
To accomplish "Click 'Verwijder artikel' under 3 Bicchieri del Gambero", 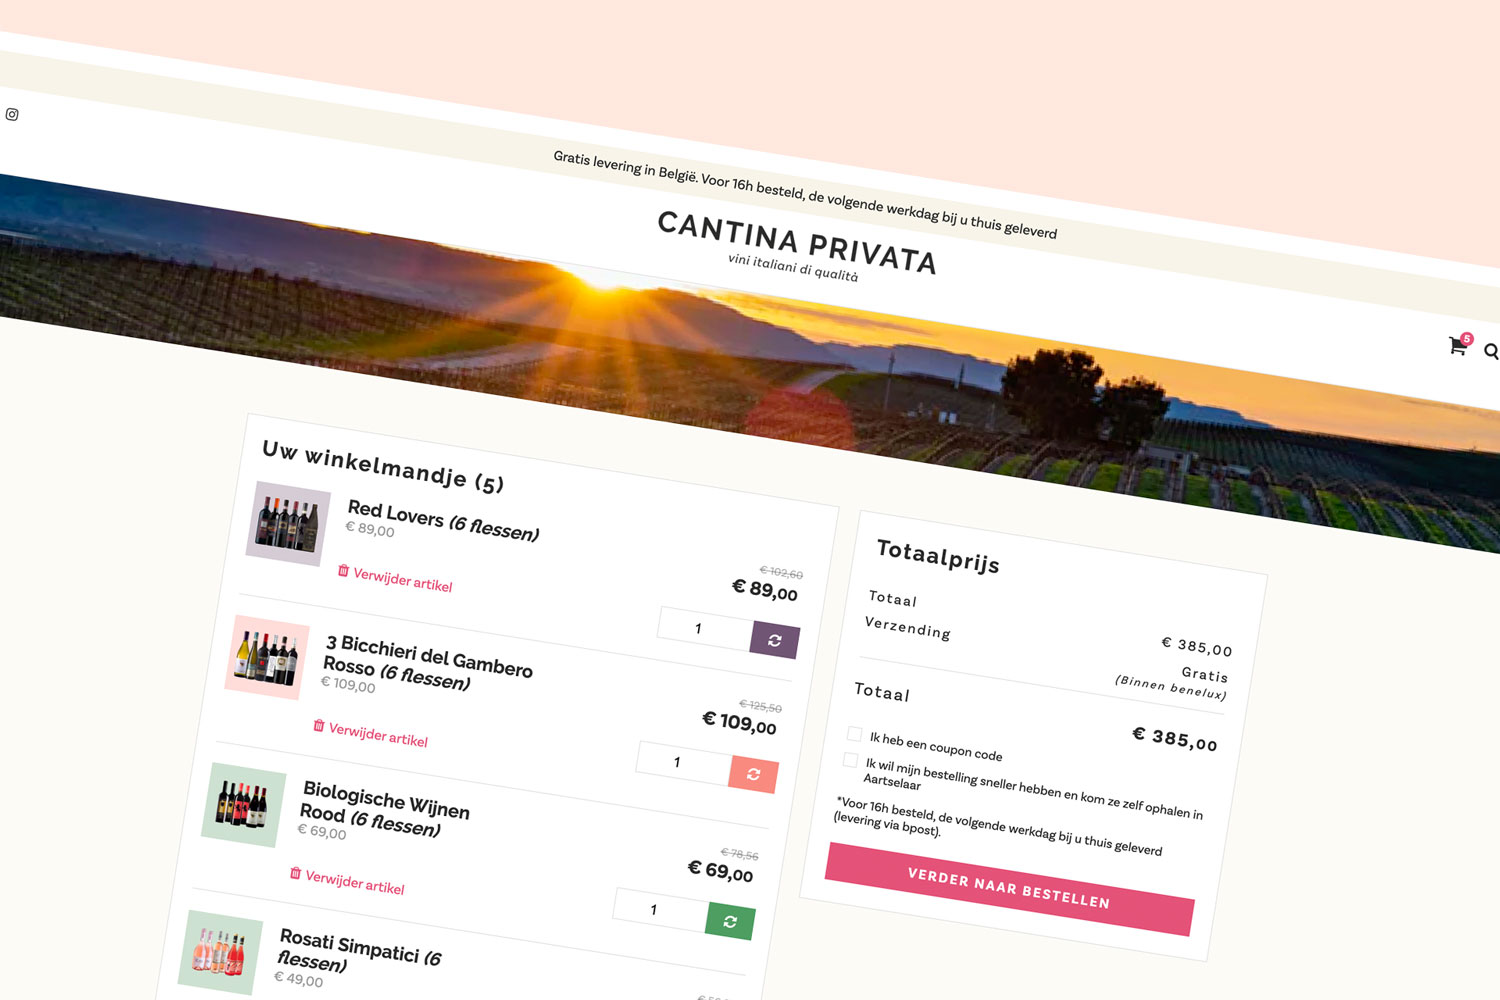I will [x=379, y=734].
